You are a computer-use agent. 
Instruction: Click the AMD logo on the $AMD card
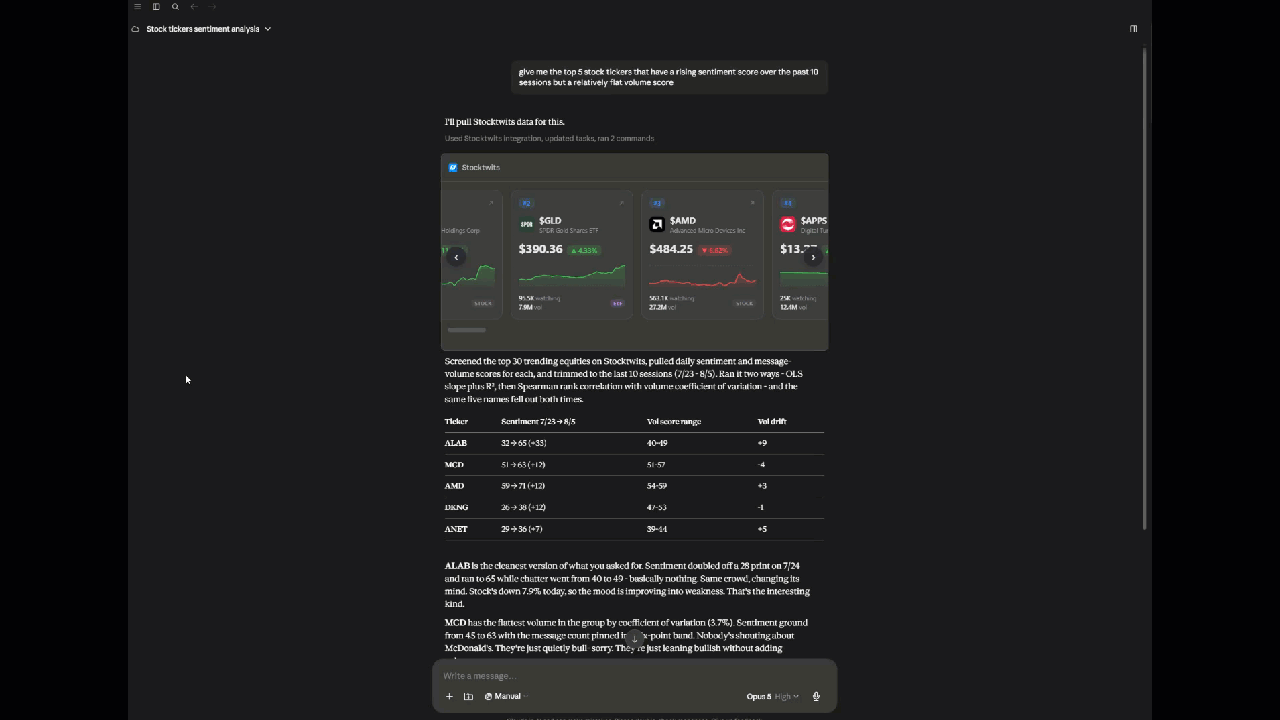[x=657, y=224]
